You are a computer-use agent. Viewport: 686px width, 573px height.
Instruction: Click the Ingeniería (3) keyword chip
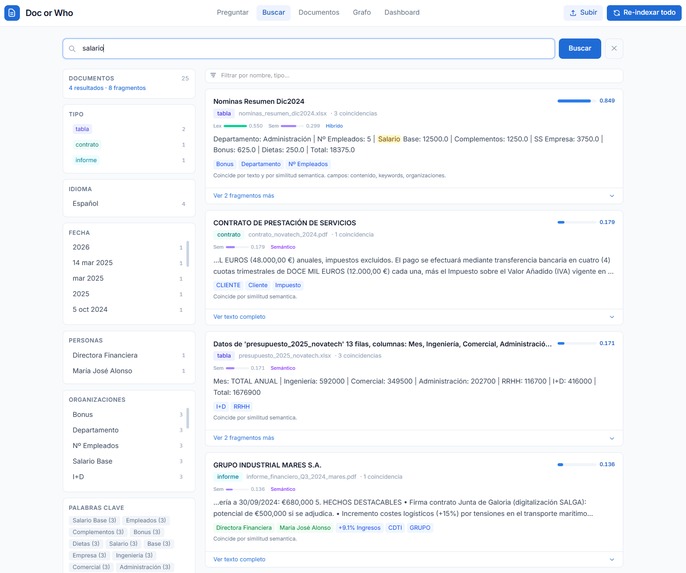pos(134,556)
